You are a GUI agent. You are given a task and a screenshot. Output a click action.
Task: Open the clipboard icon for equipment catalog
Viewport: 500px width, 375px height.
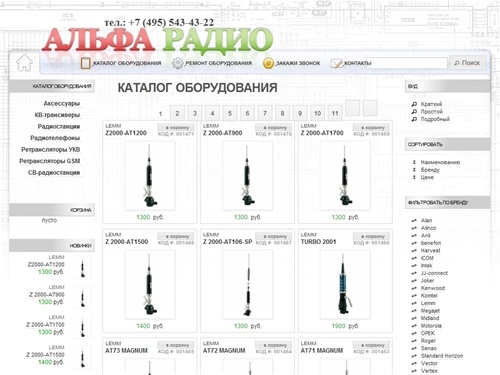86,63
